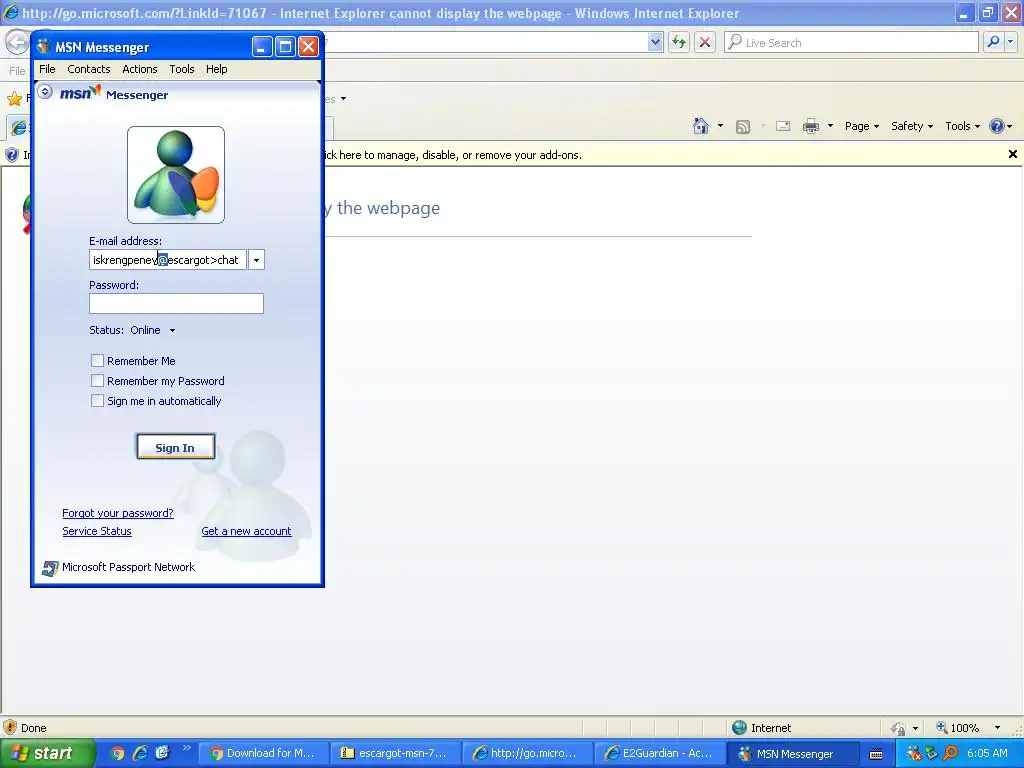
Task: Click the Read Mail icon
Action: (x=783, y=126)
